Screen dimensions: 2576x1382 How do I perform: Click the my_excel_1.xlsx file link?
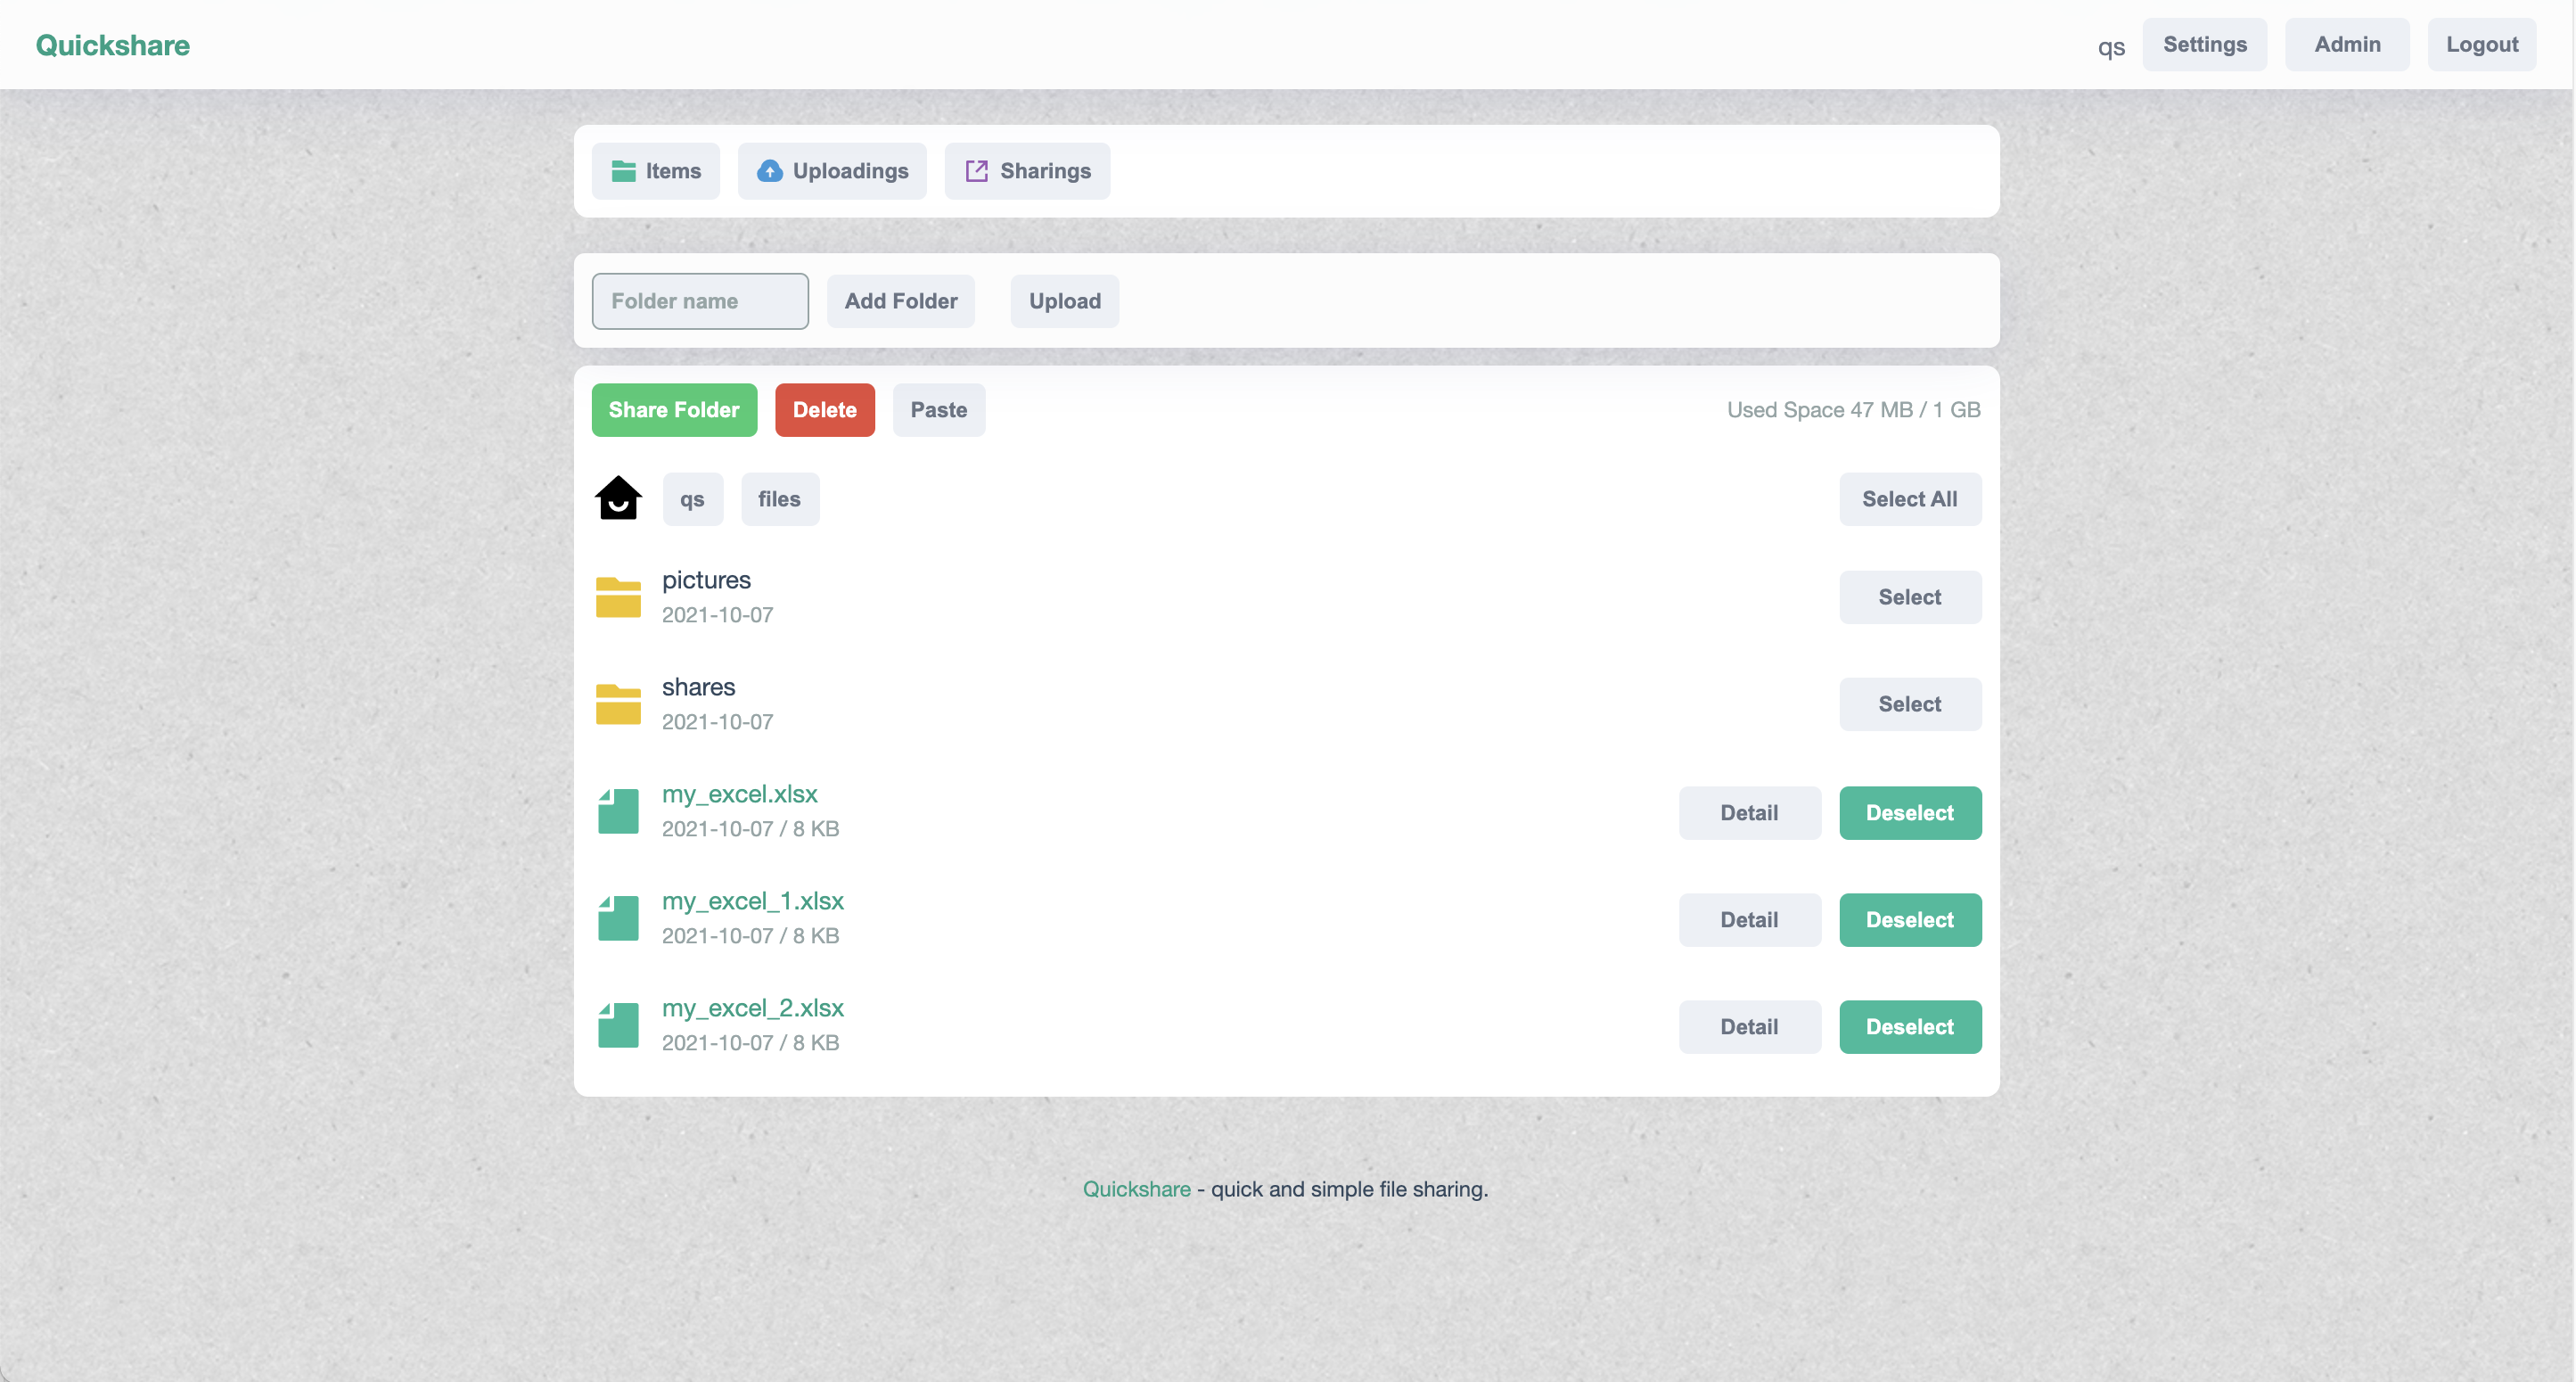pos(753,901)
